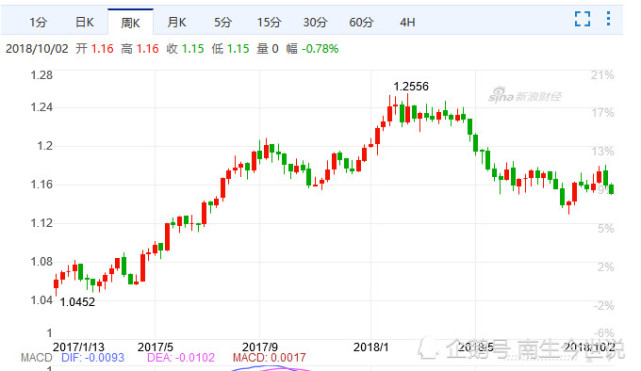The width and height of the screenshot is (641, 371).
Task: Select the 5分 interval tab
Action: point(223,22)
